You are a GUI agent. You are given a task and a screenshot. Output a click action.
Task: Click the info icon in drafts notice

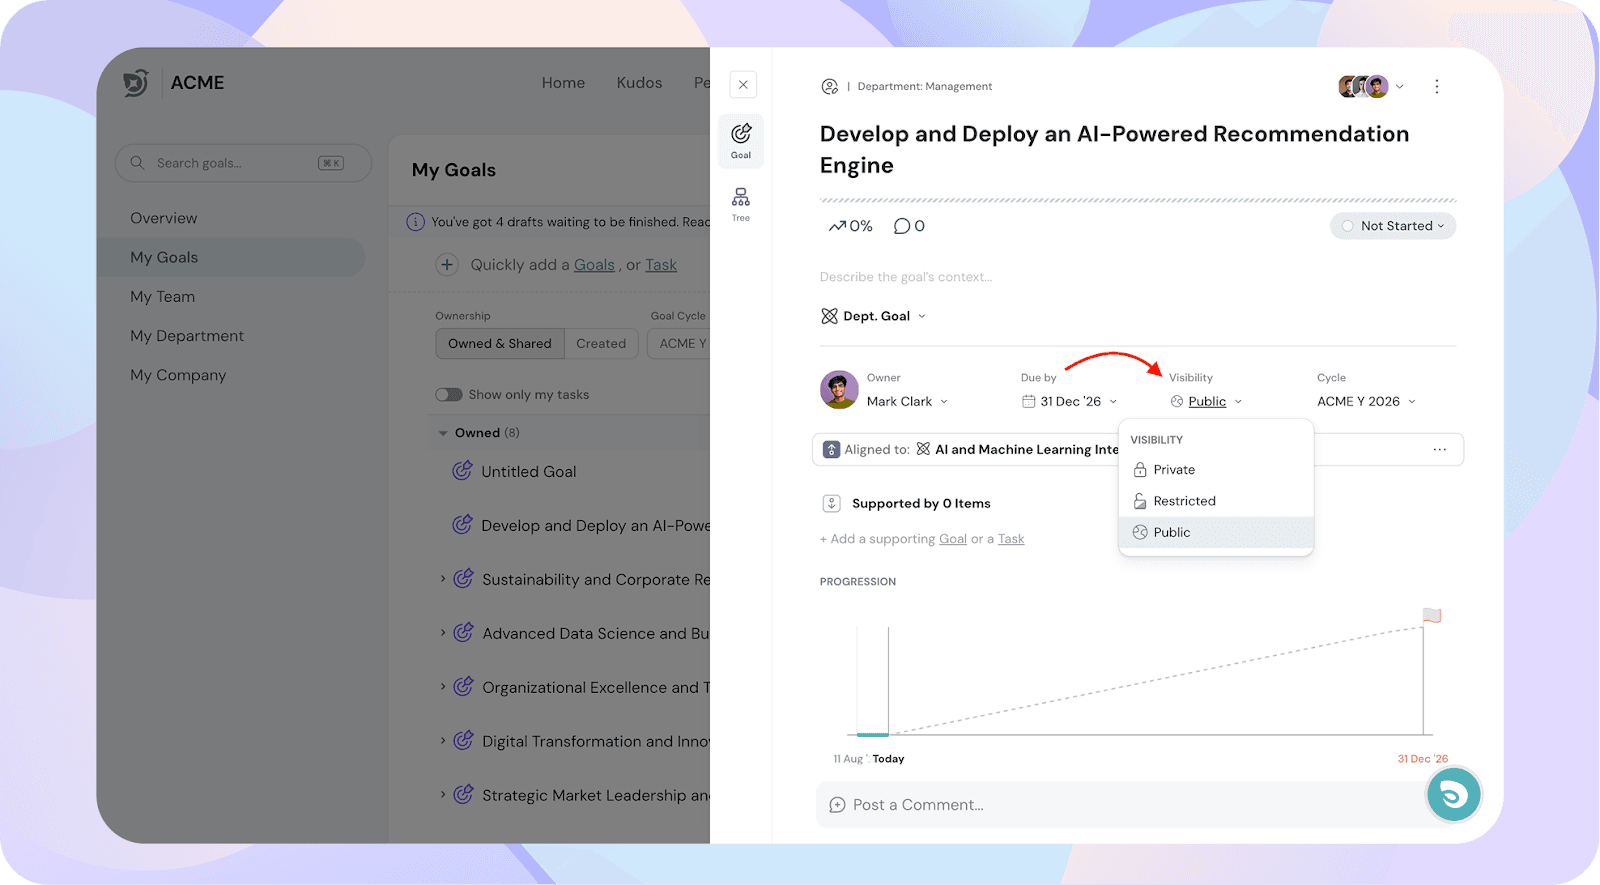[x=416, y=222]
